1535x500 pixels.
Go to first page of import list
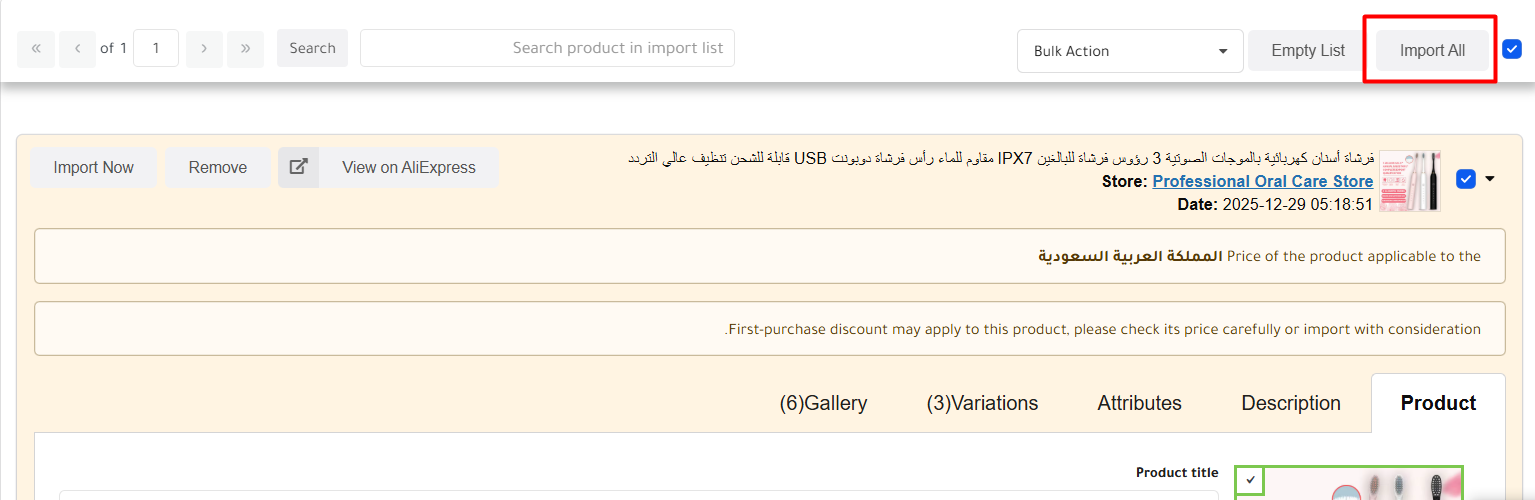(x=36, y=48)
